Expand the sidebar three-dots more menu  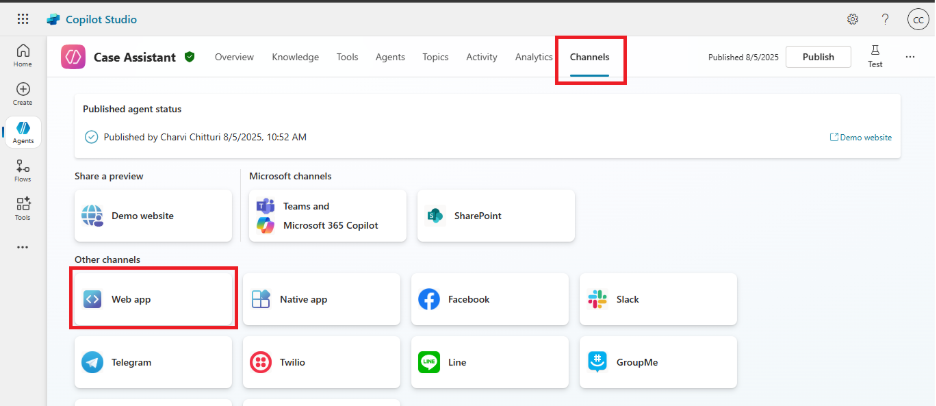(x=23, y=247)
